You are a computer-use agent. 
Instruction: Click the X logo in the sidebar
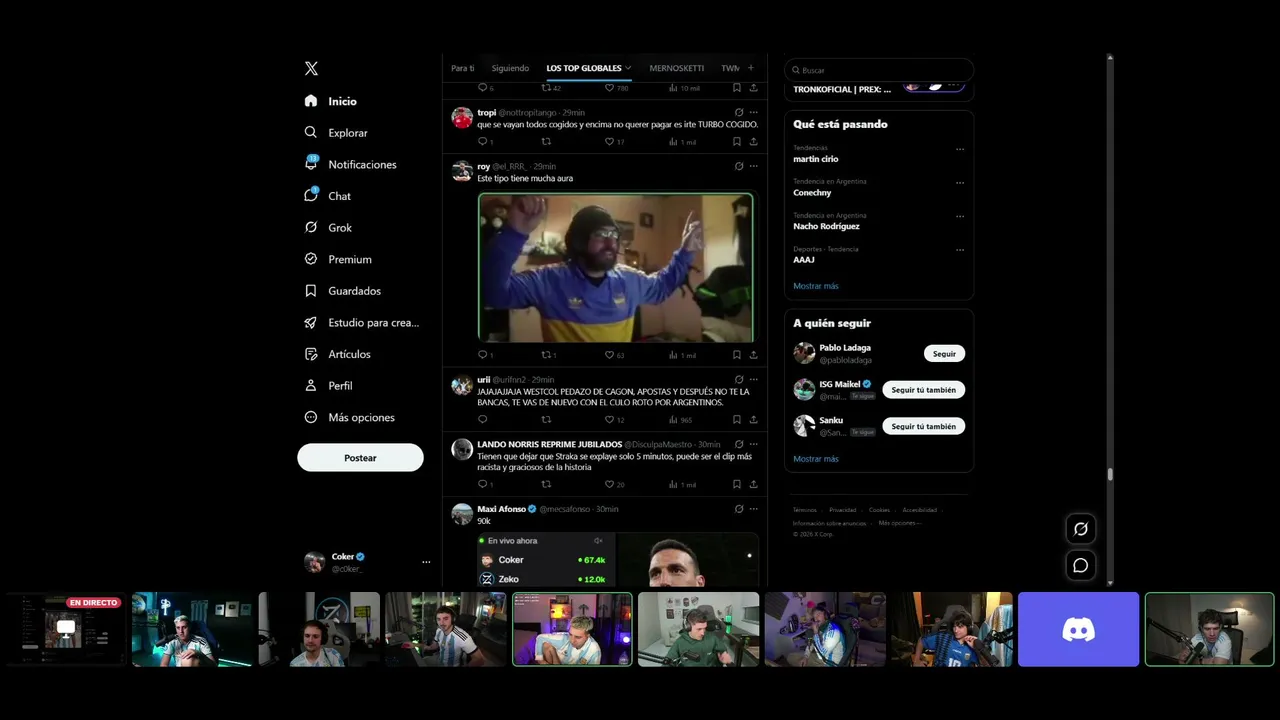[311, 69]
